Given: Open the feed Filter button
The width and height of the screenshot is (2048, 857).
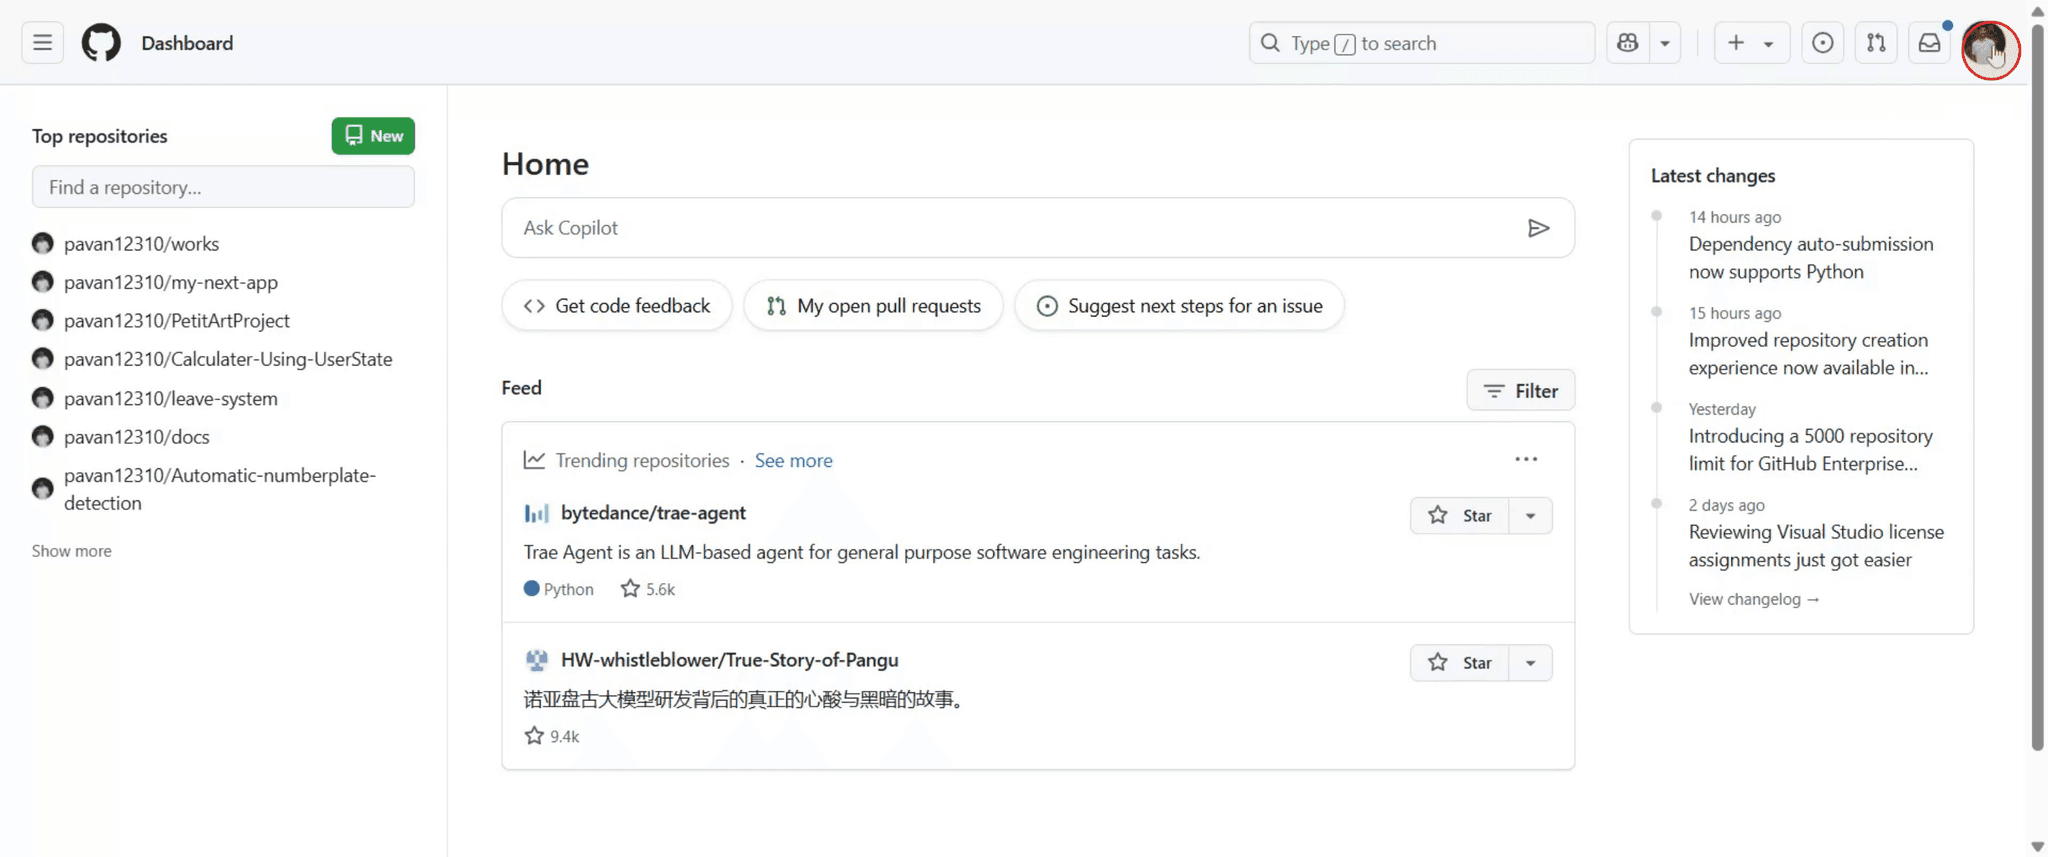Looking at the screenshot, I should tap(1520, 391).
